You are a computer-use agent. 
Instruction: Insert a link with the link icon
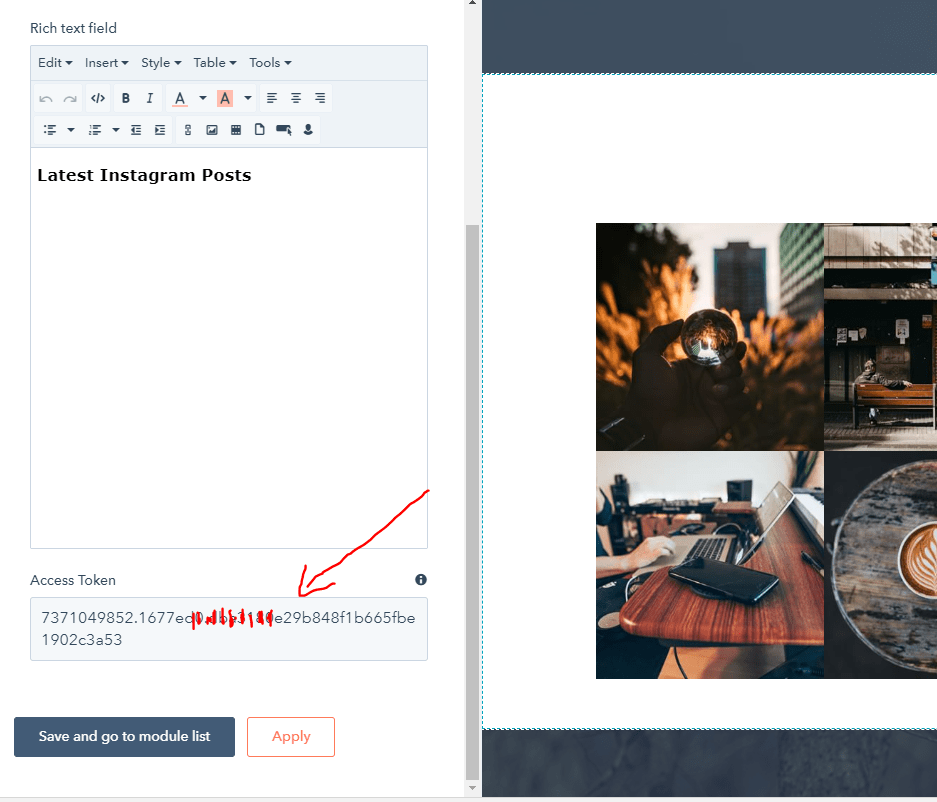coord(187,129)
